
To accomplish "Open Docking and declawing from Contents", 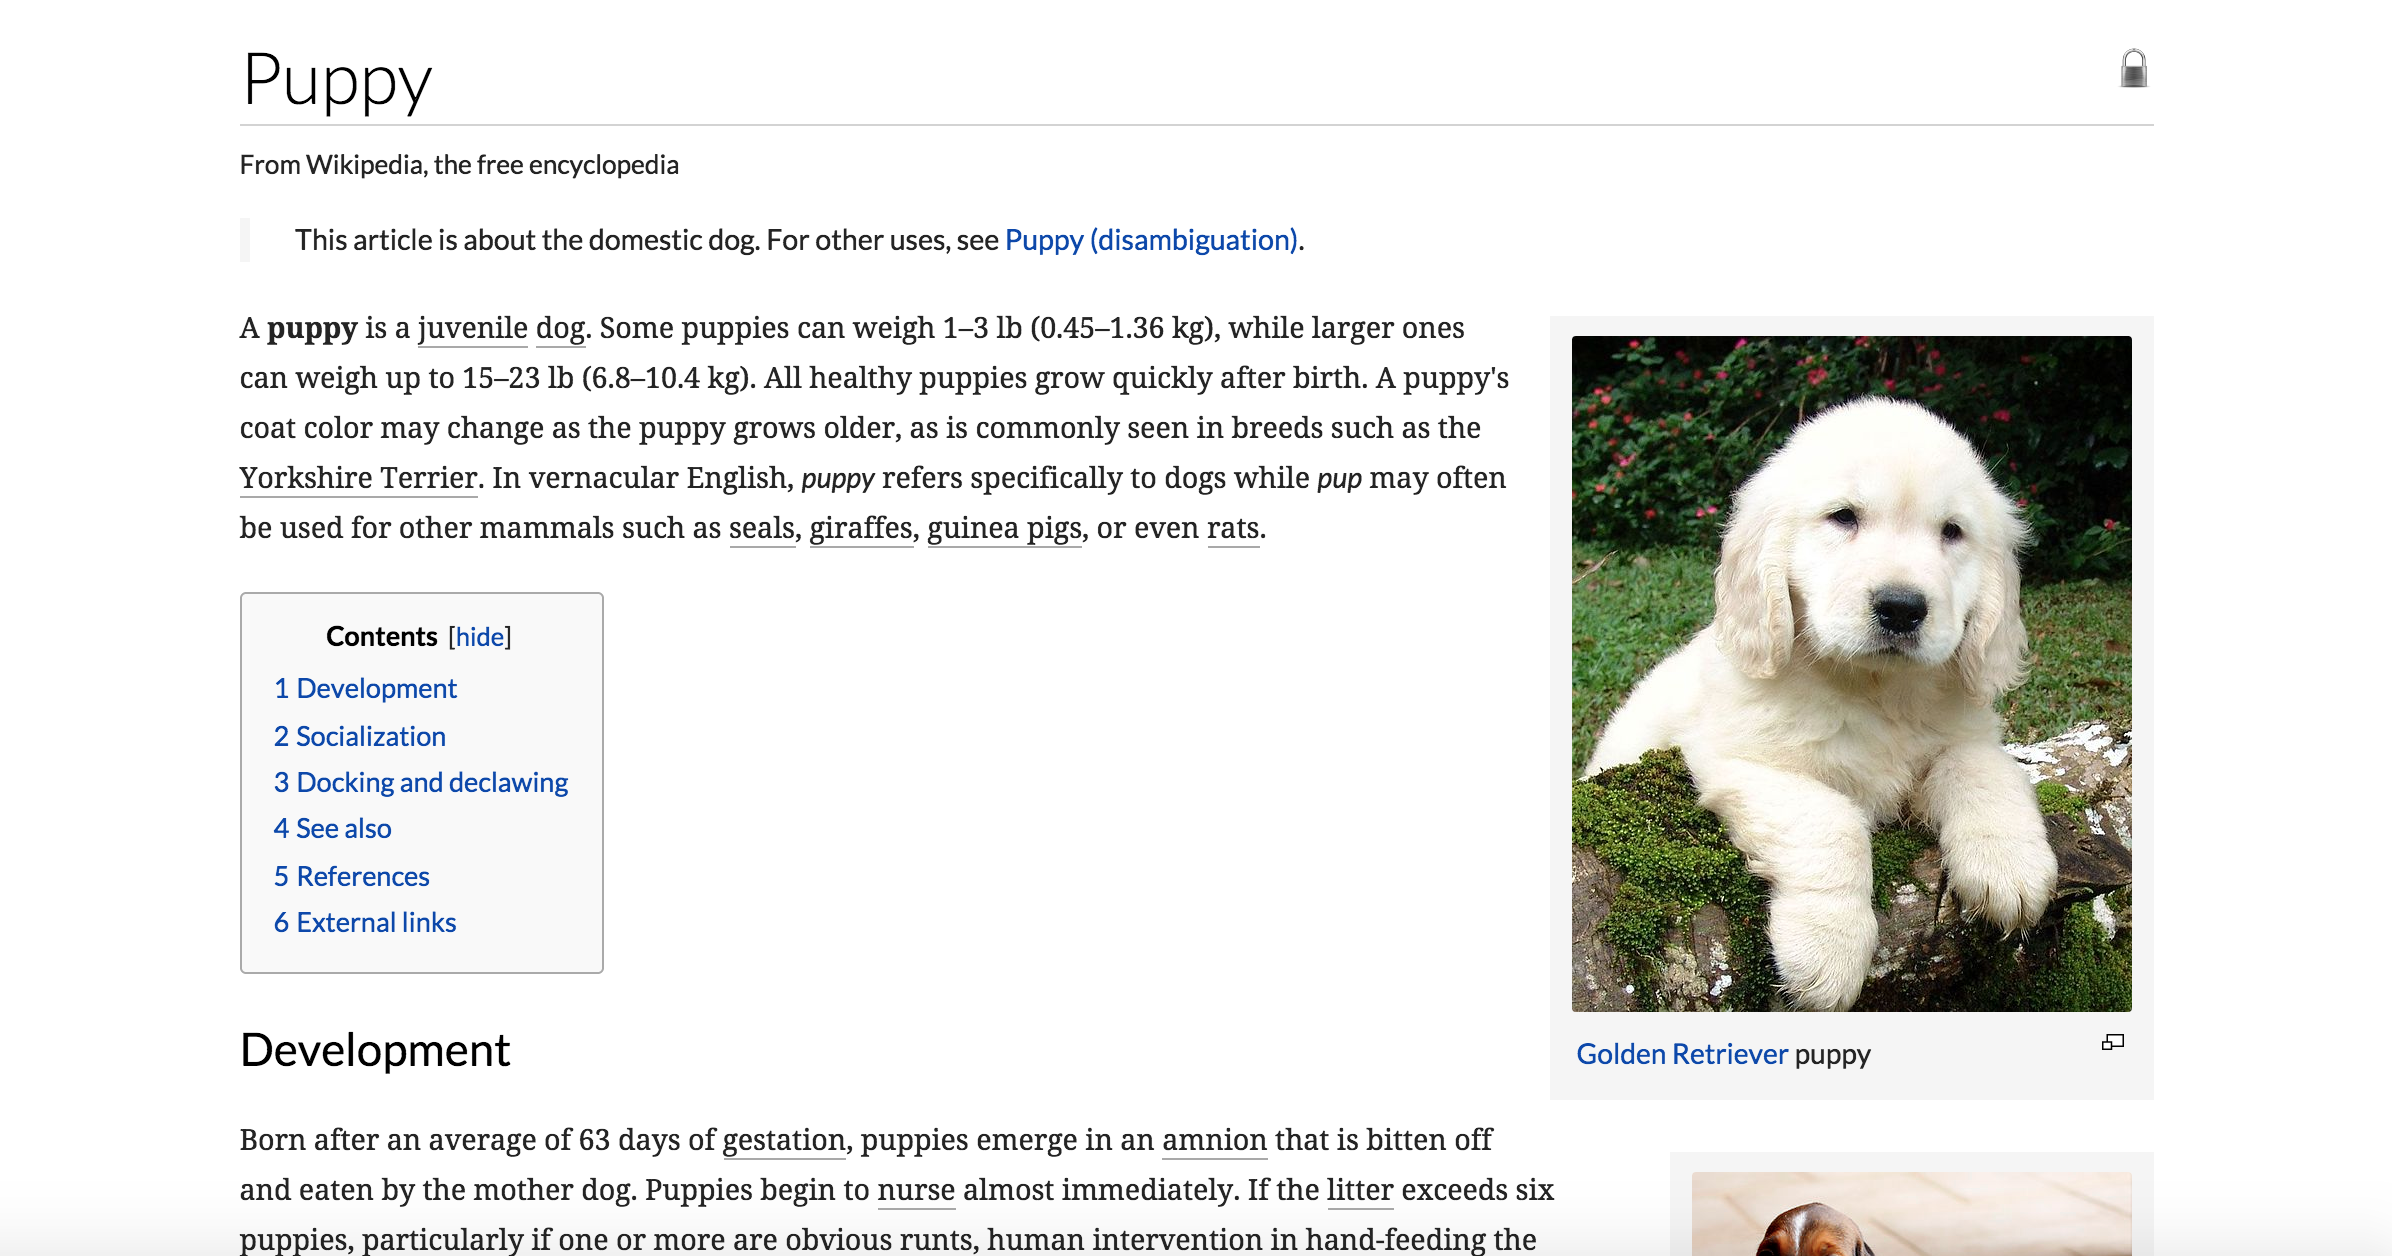I will tap(421, 782).
